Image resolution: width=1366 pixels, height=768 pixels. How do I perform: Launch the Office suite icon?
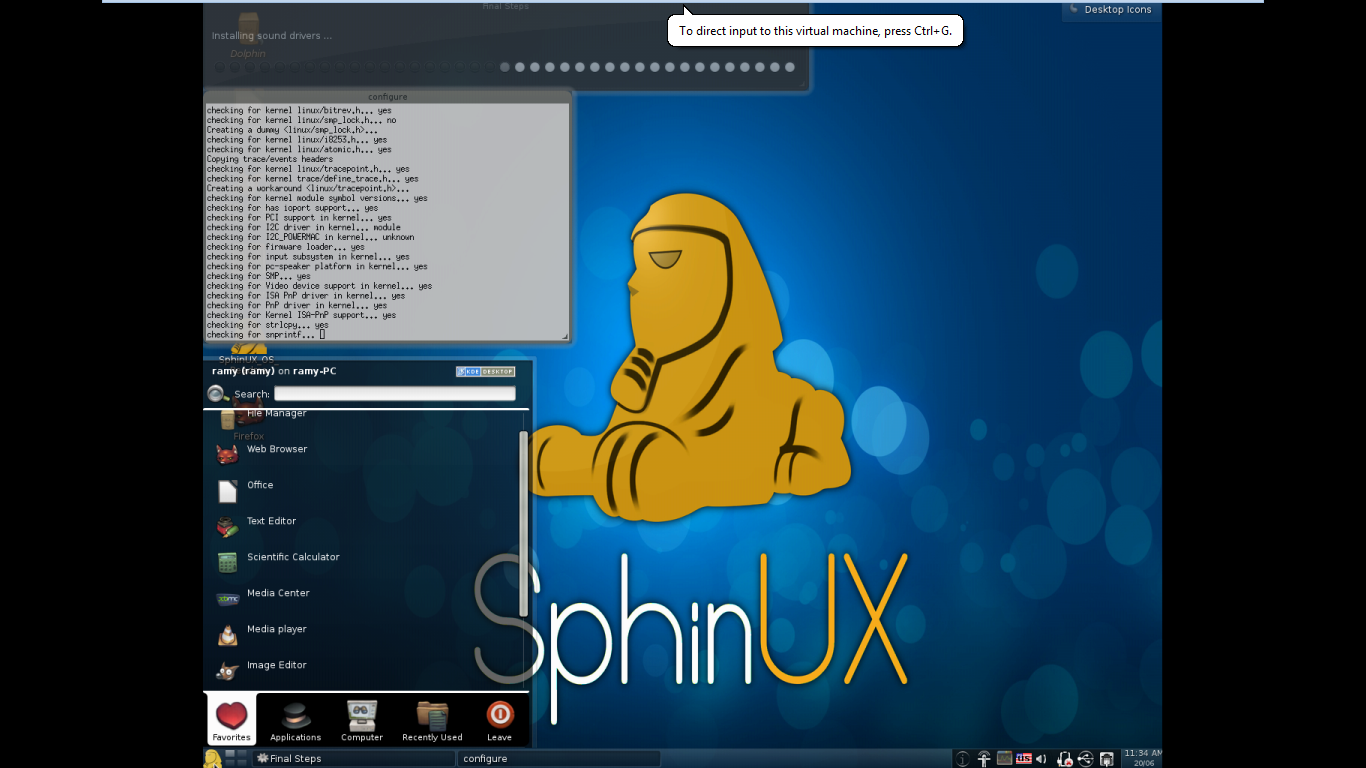[x=227, y=490]
